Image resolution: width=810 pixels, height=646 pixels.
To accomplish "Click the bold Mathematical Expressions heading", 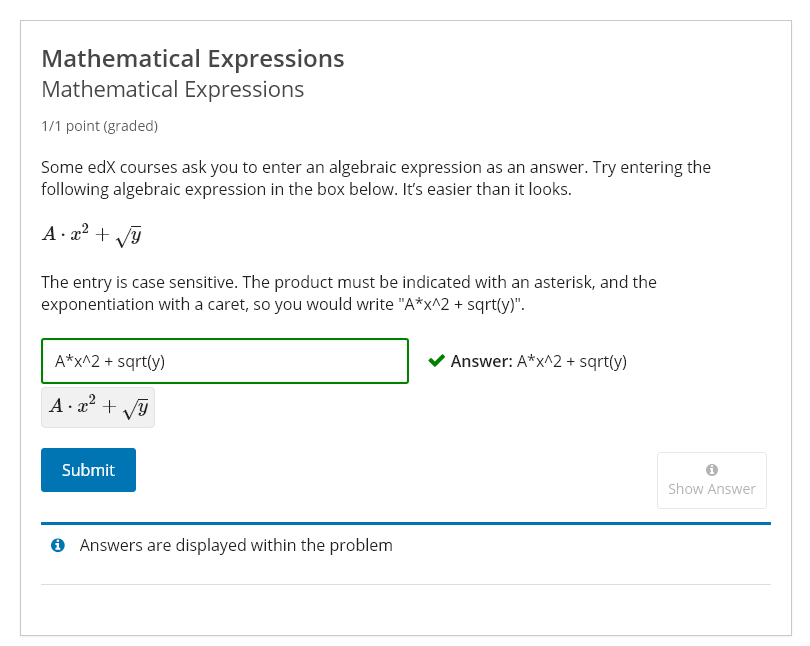I will [x=193, y=59].
